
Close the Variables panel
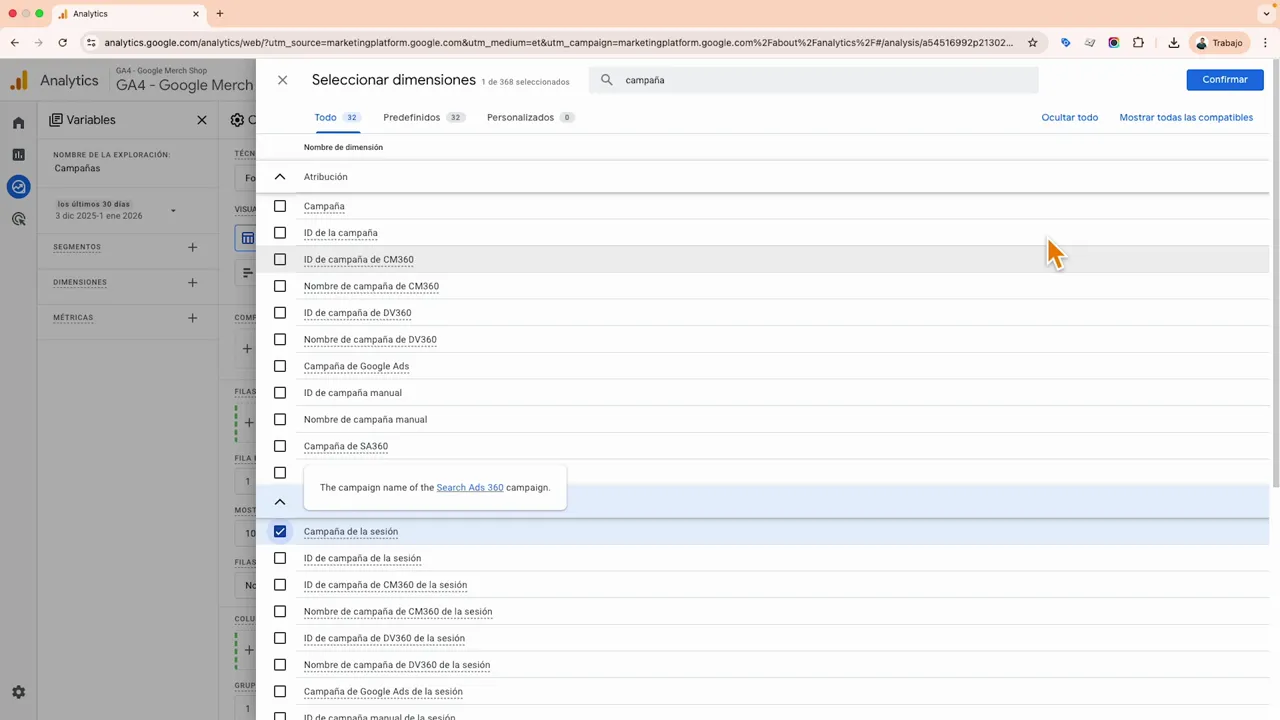202,120
